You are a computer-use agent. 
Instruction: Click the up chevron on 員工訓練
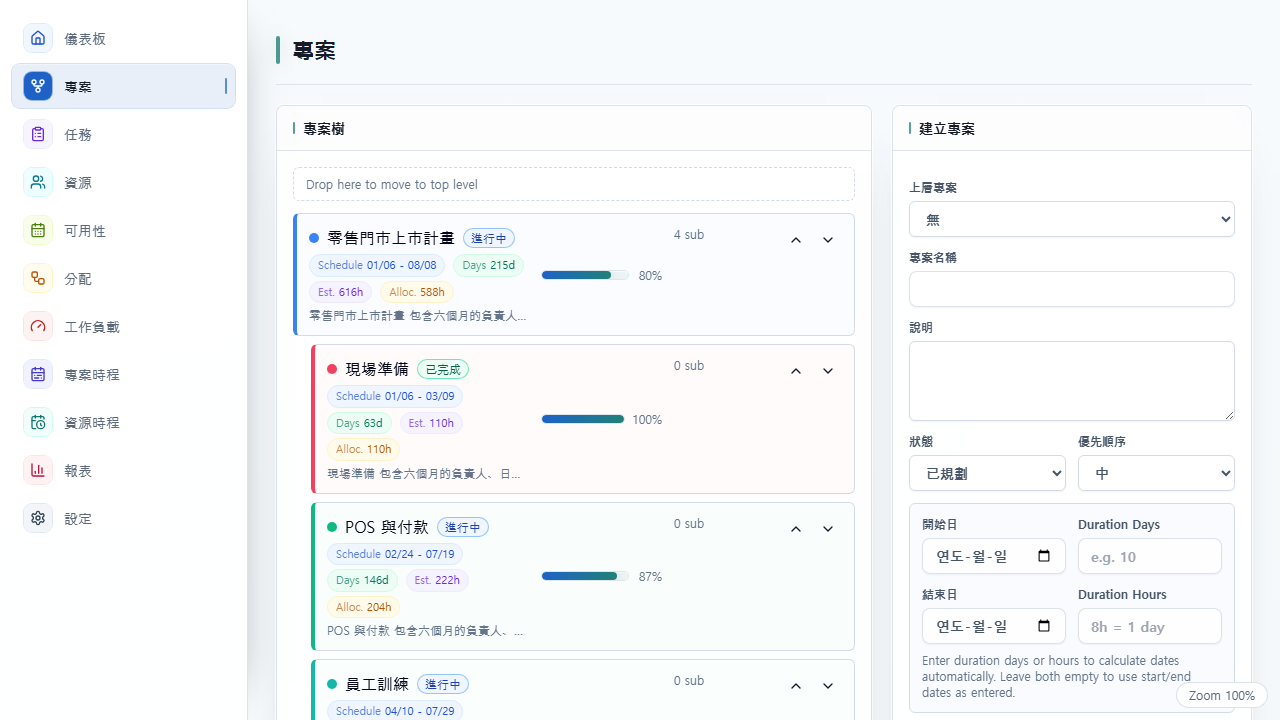[796, 686]
